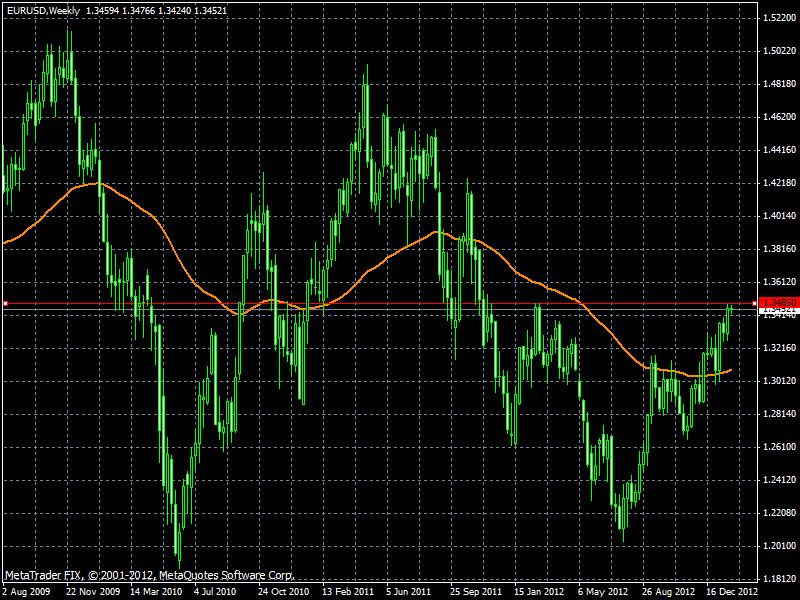Click the 13 Feb 2011 date label
Image resolution: width=800 pixels, height=600 pixels.
pyautogui.click(x=348, y=591)
